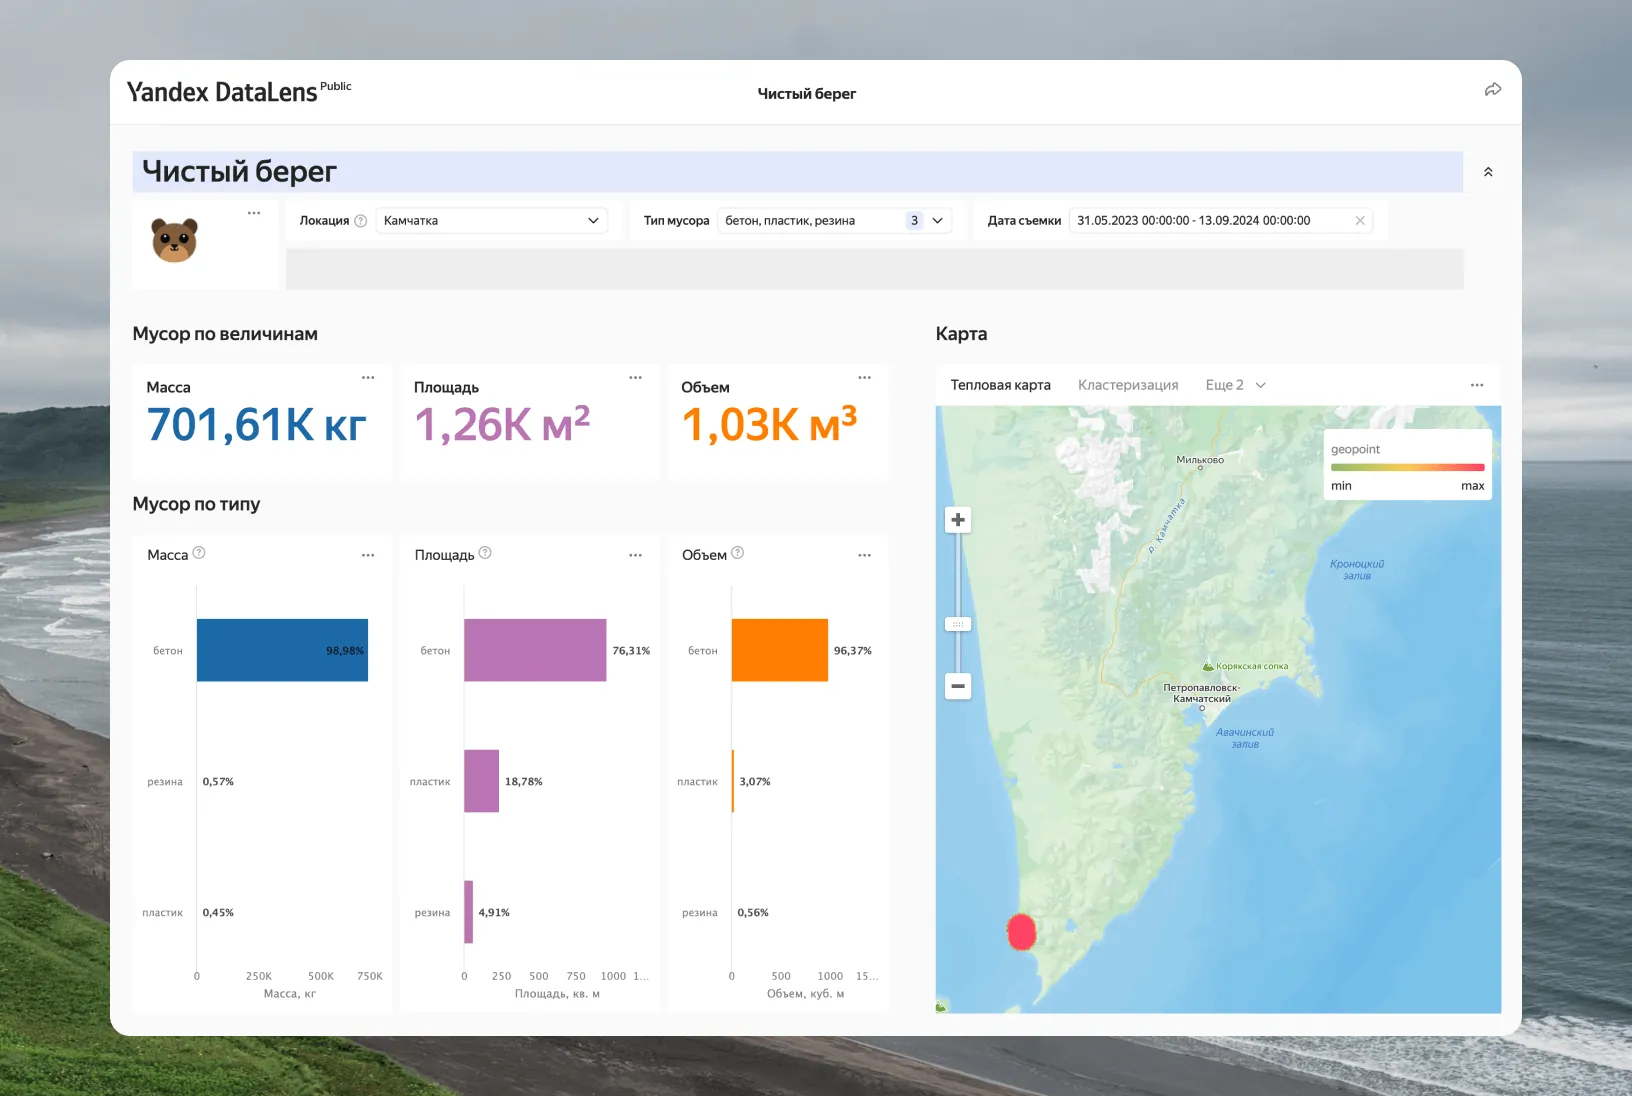1632x1096 pixels.
Task: Click the map zoom slider handle
Action: (958, 624)
